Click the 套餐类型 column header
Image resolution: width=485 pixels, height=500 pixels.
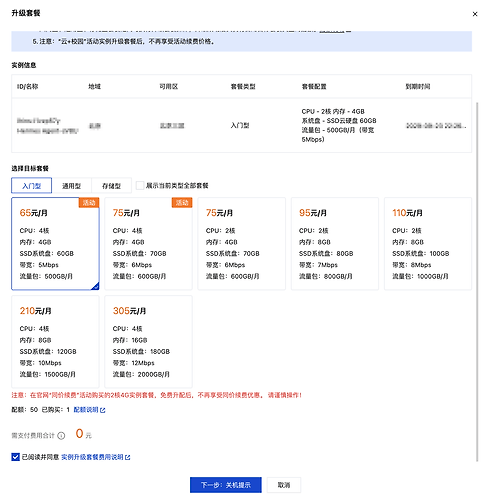[243, 87]
